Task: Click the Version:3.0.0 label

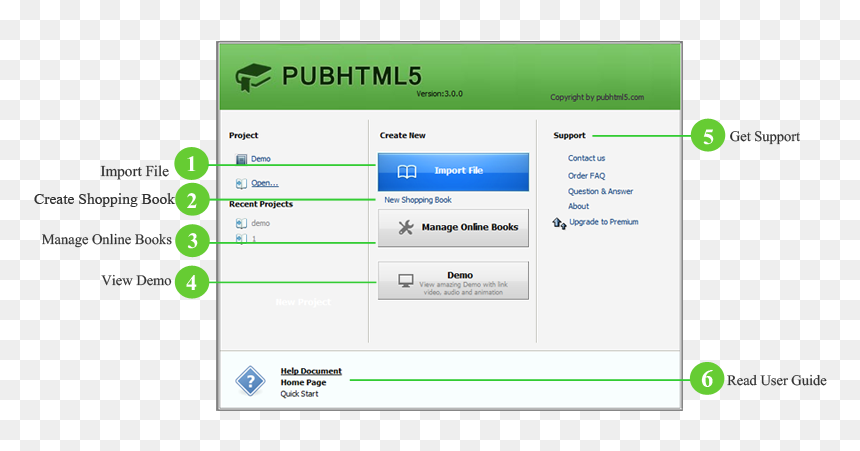Action: pyautogui.click(x=439, y=94)
